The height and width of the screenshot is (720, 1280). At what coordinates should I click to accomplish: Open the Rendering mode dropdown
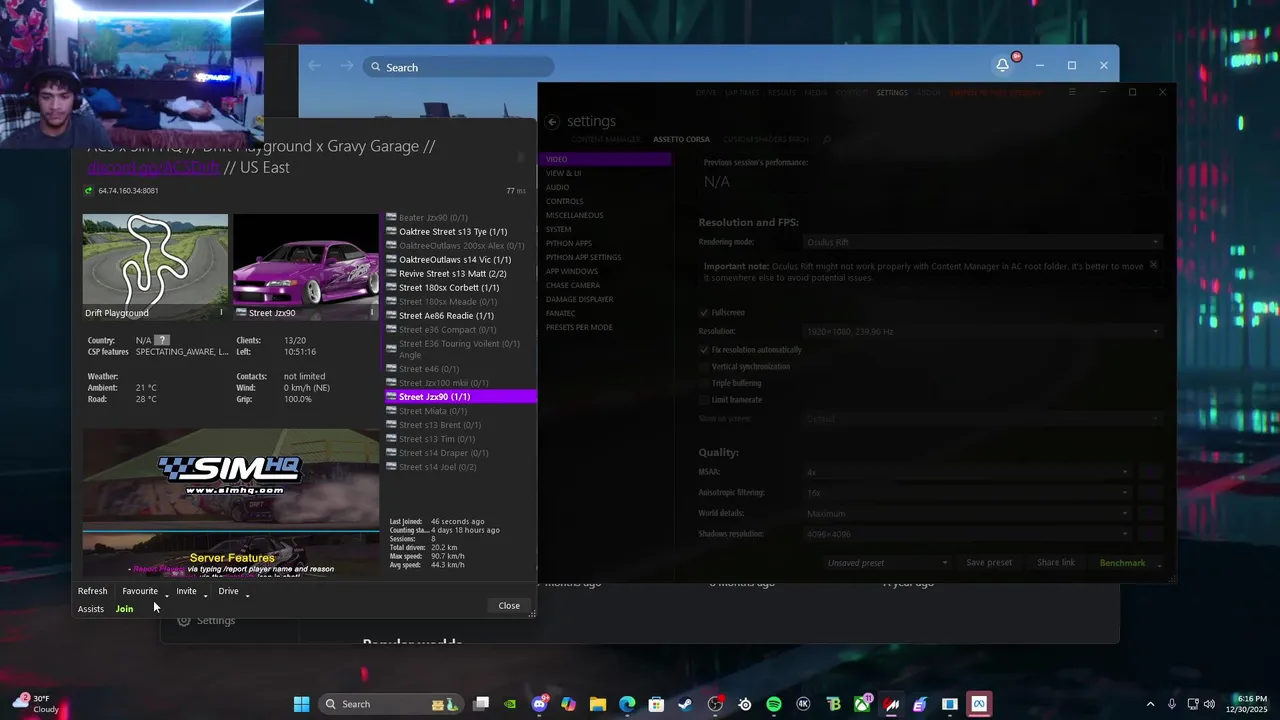point(983,242)
